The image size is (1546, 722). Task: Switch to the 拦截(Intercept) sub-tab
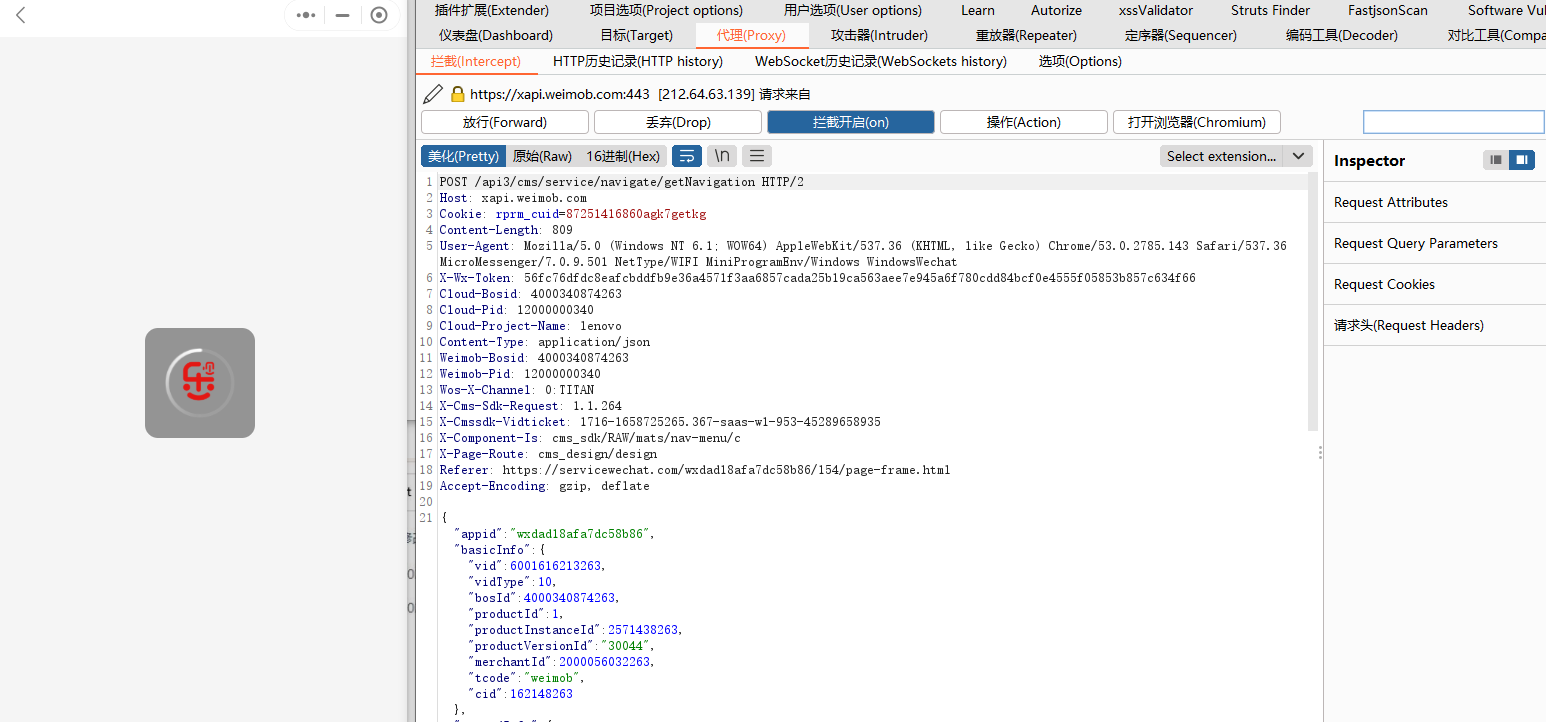pos(476,61)
